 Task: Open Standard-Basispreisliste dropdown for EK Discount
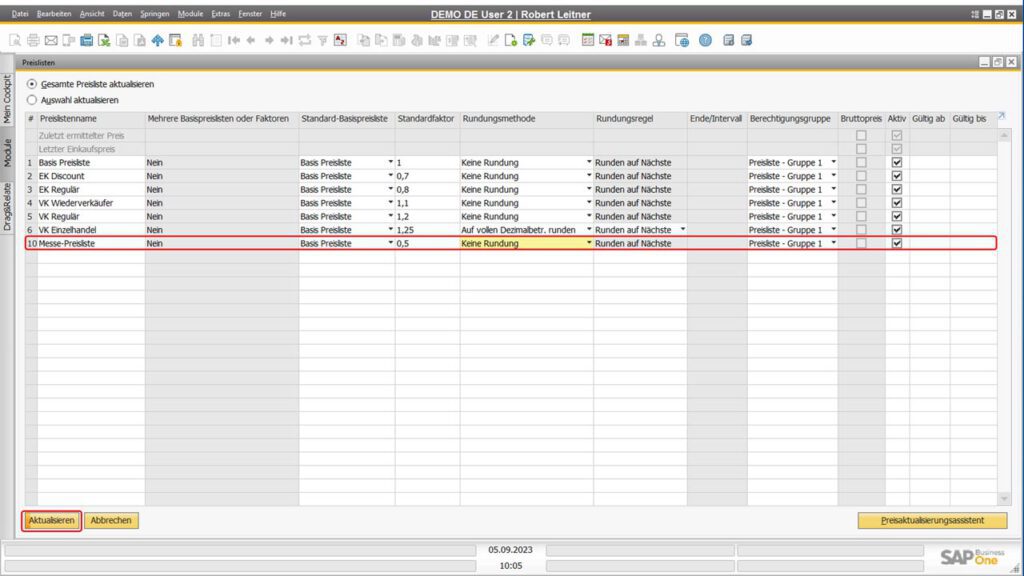point(391,176)
